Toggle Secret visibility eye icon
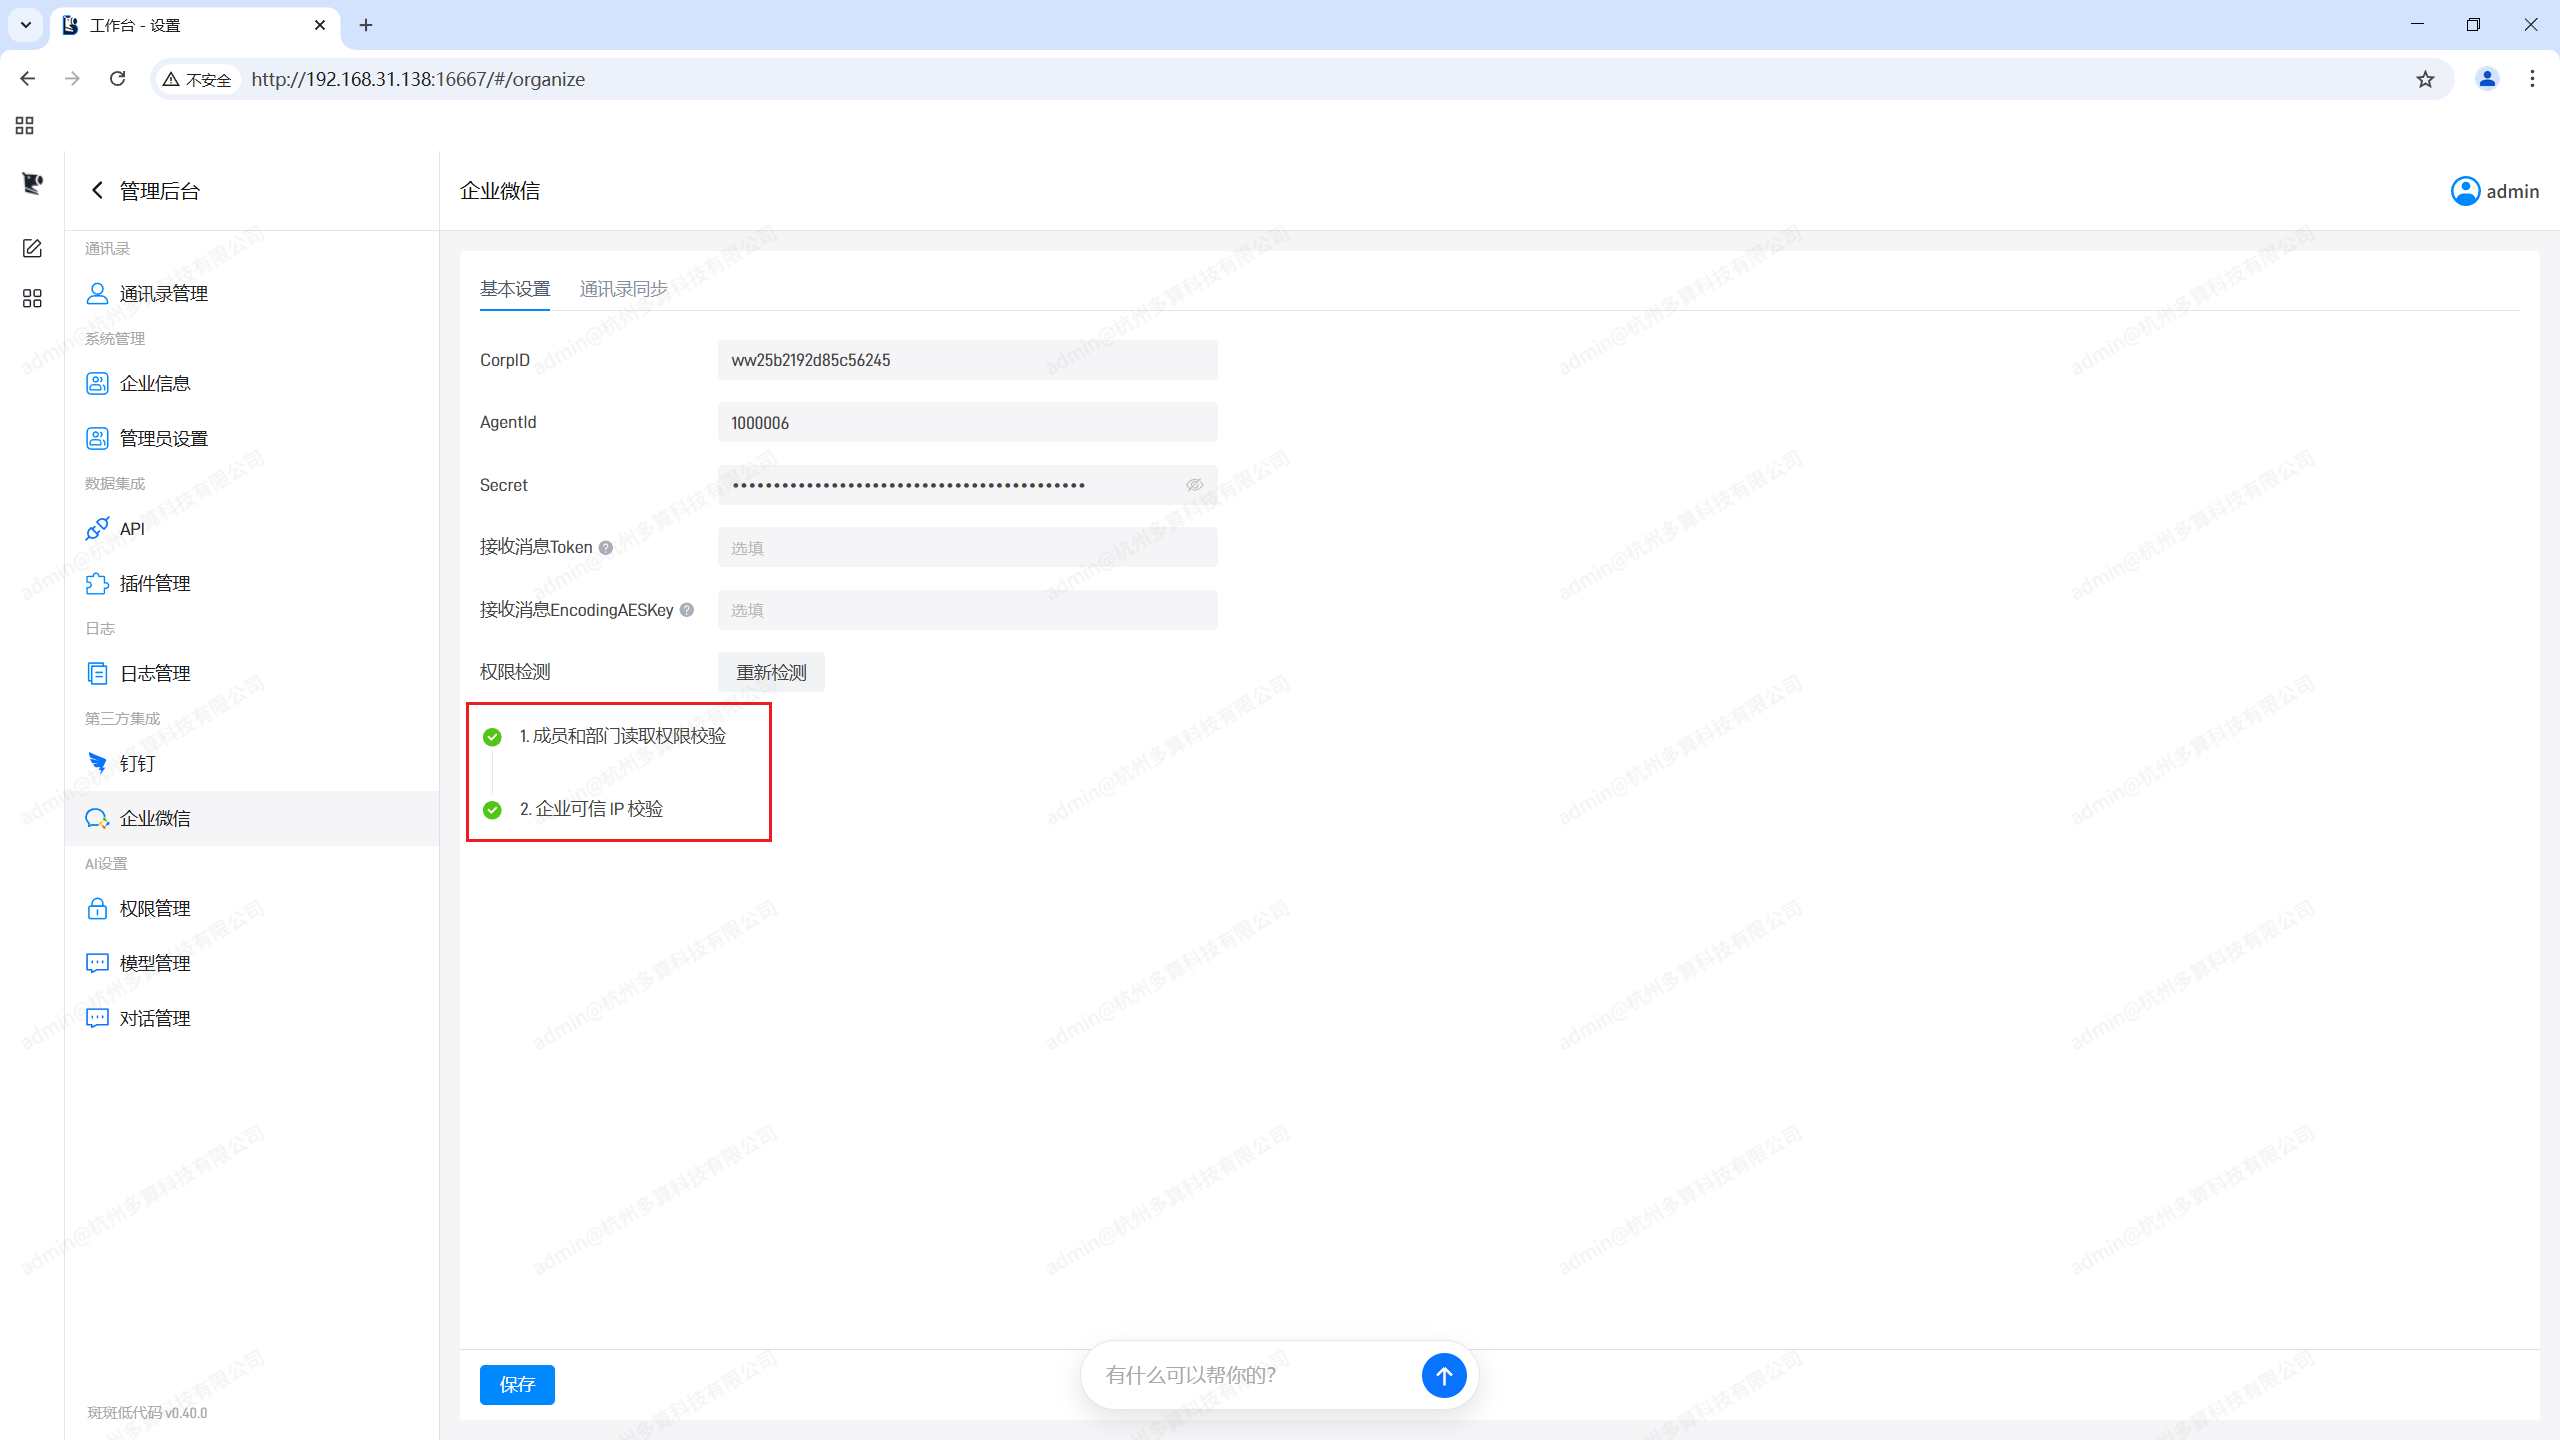 point(1194,485)
